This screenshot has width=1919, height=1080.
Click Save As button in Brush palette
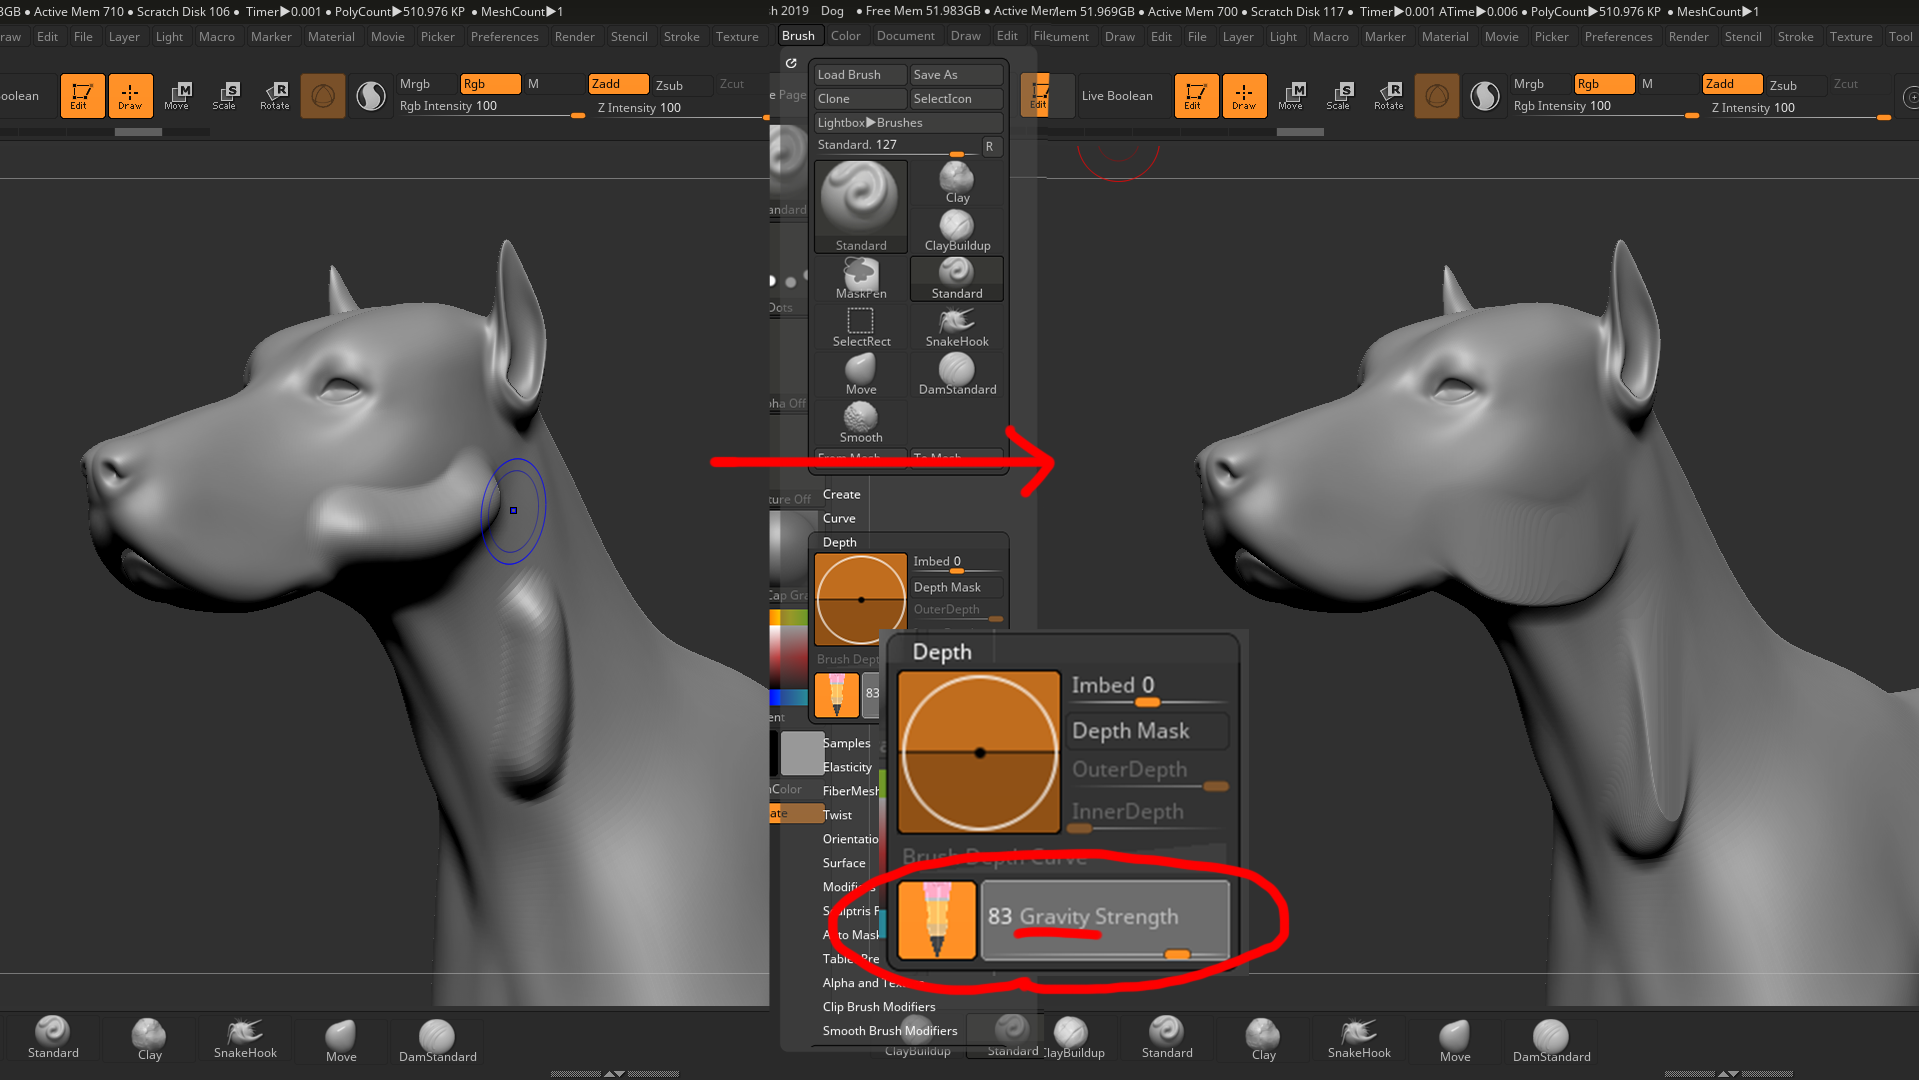[x=957, y=75]
